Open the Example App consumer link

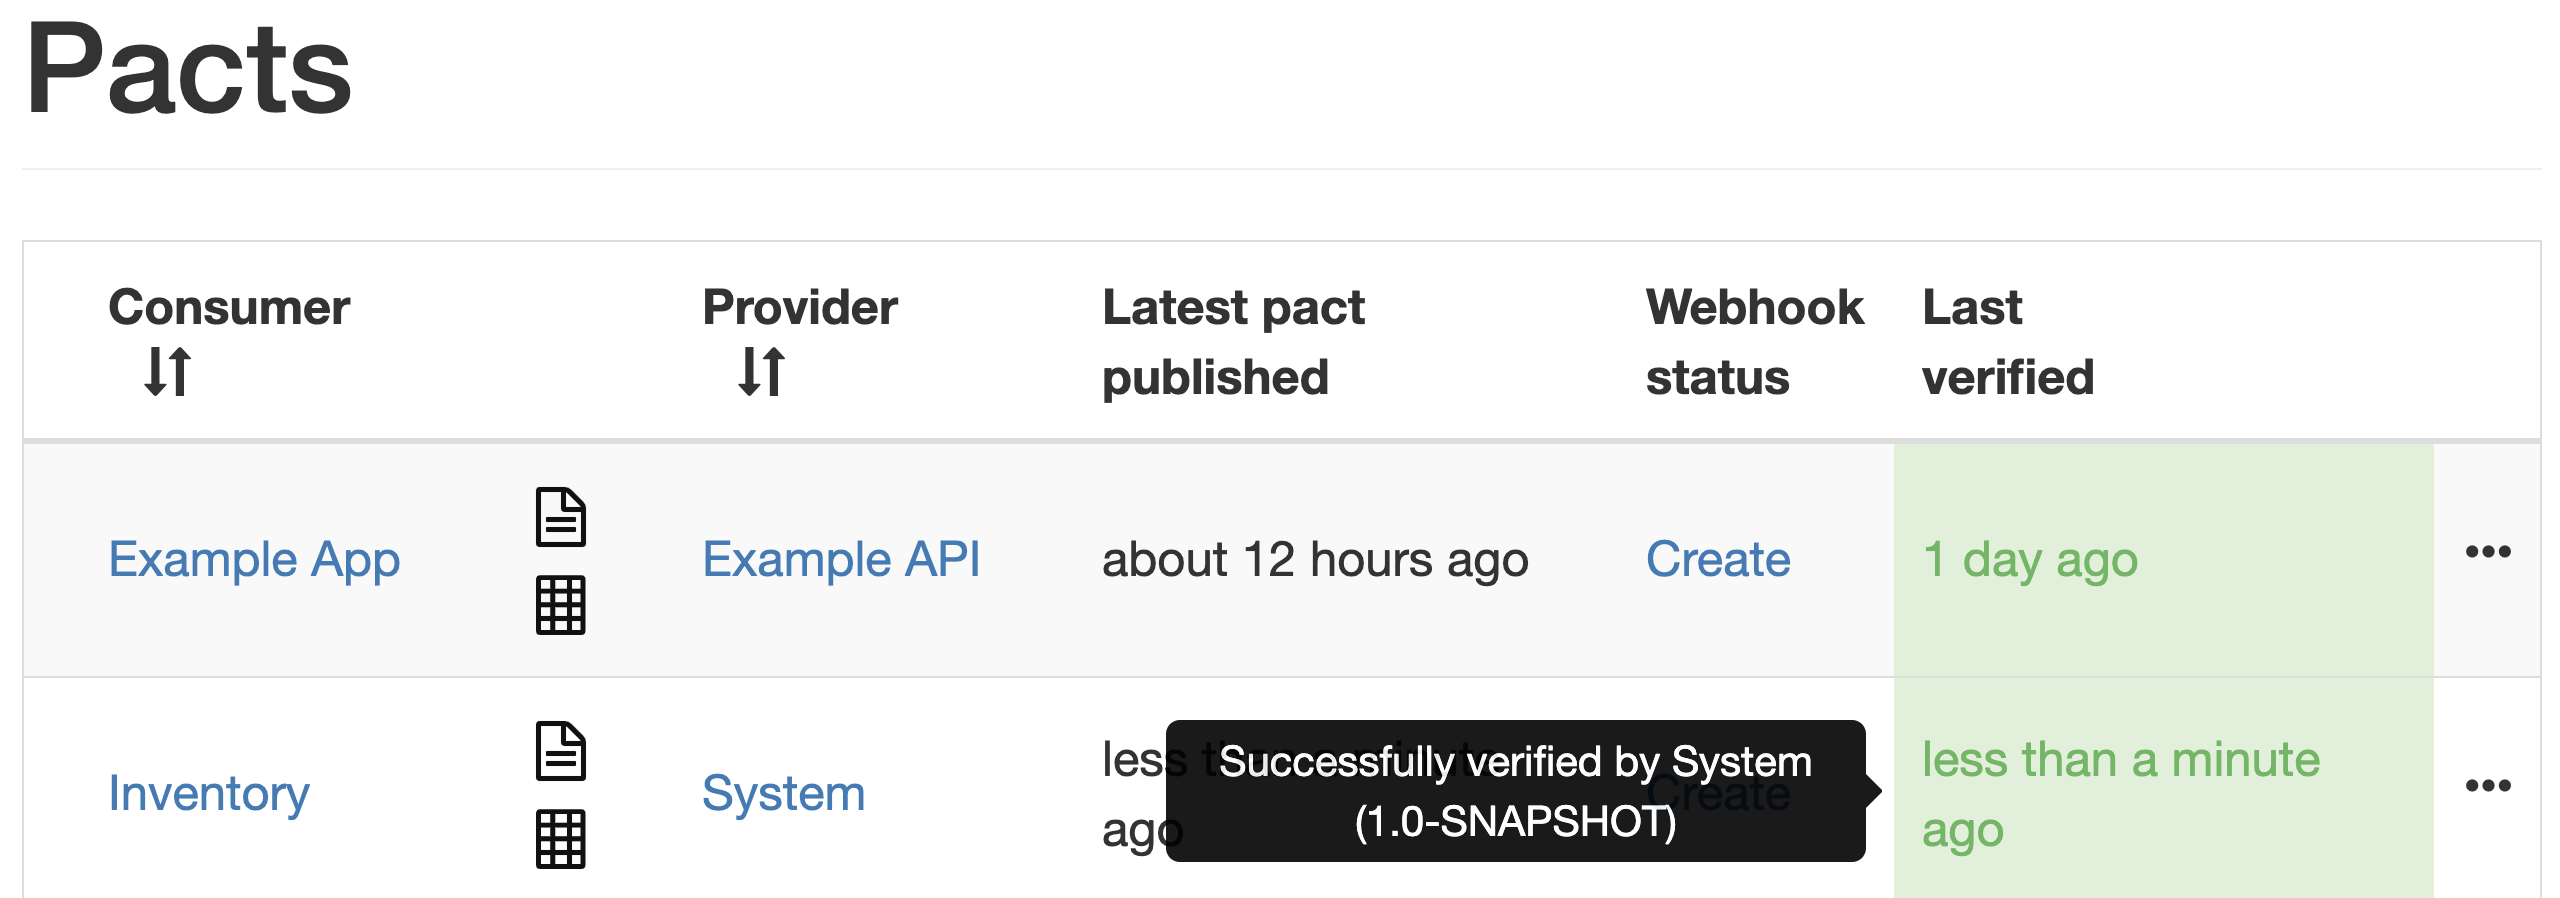pyautogui.click(x=254, y=559)
